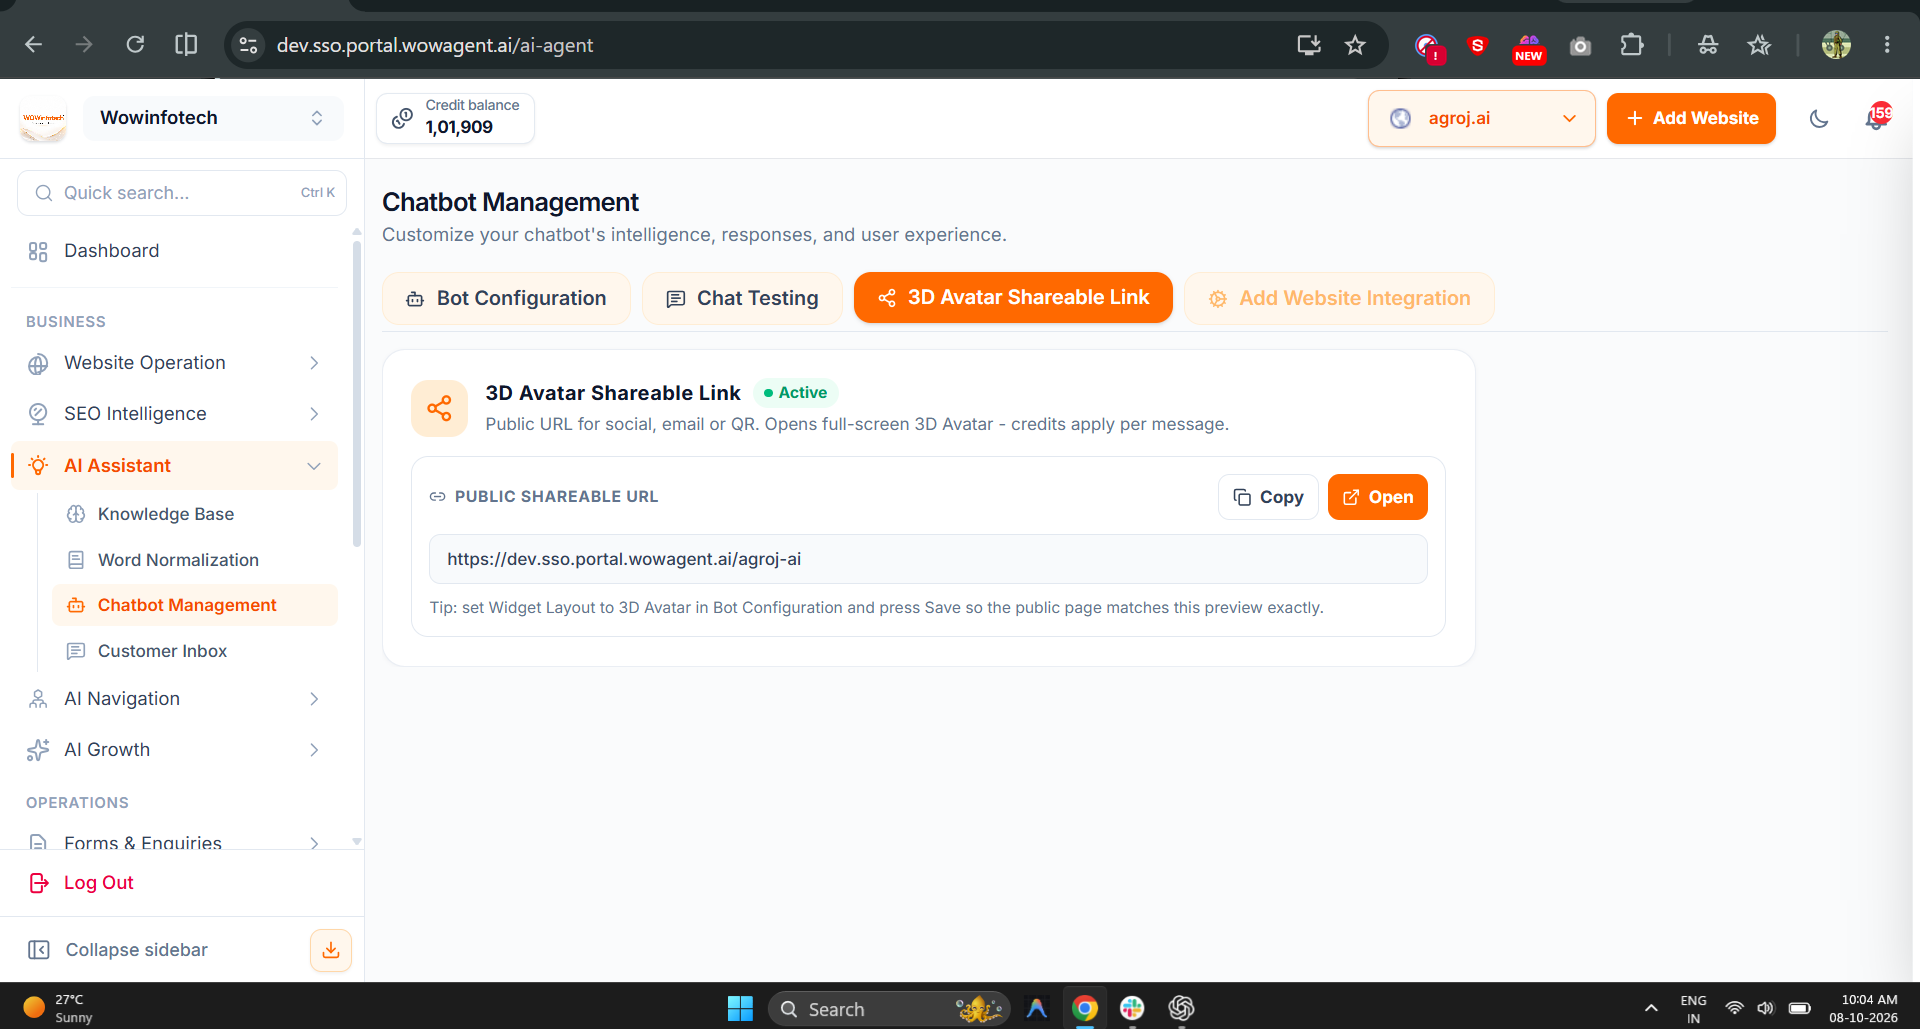The image size is (1920, 1029).
Task: Click the orange share icon in card
Action: 439,408
